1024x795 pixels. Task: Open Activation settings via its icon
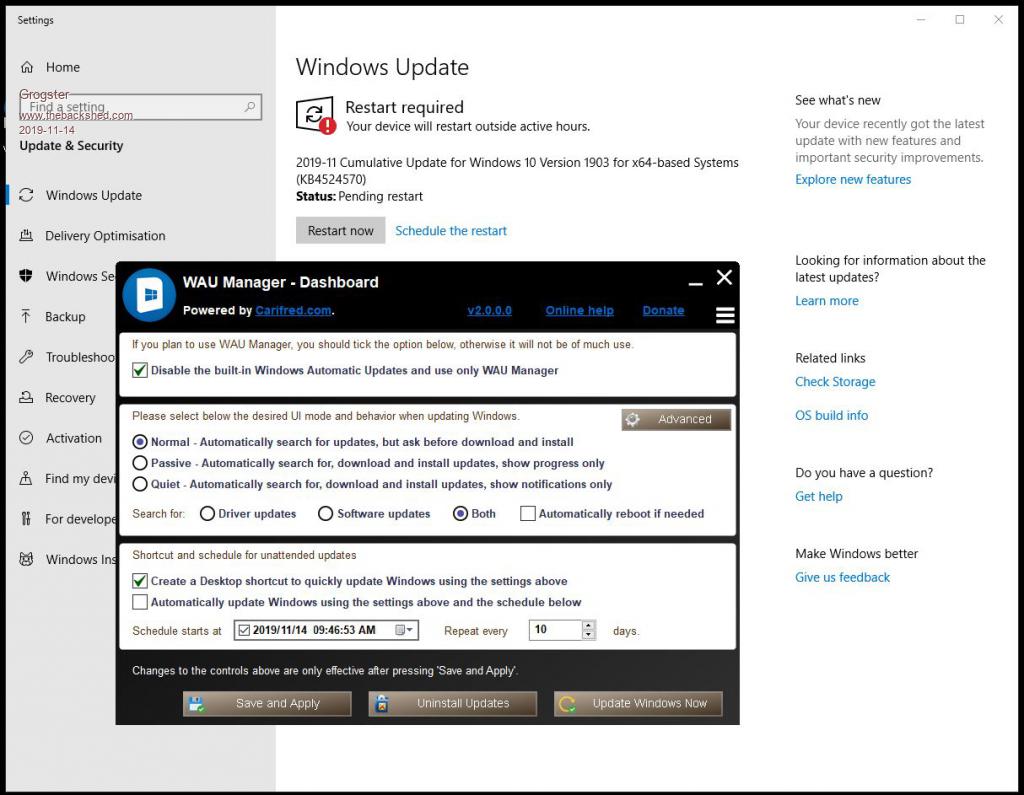pos(26,438)
